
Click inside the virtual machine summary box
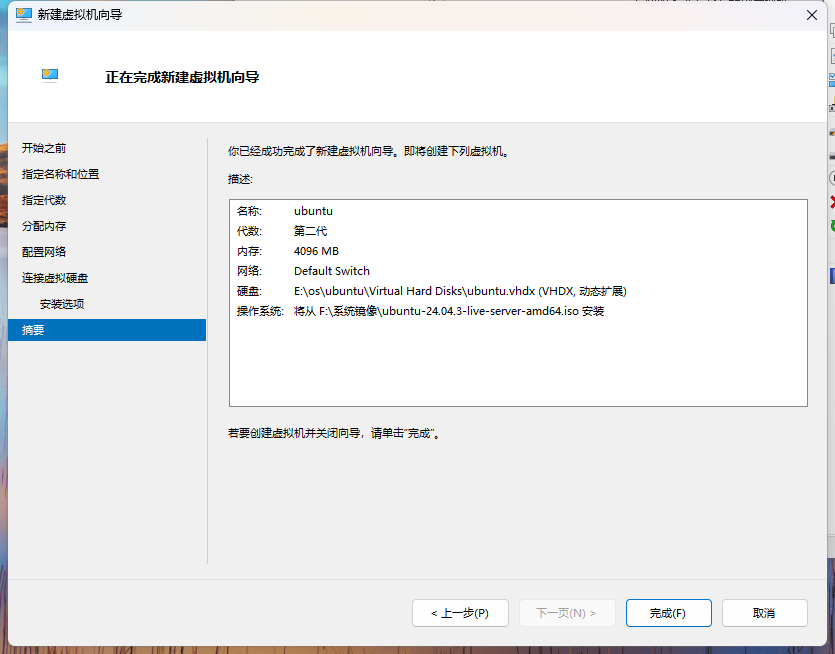(517, 300)
